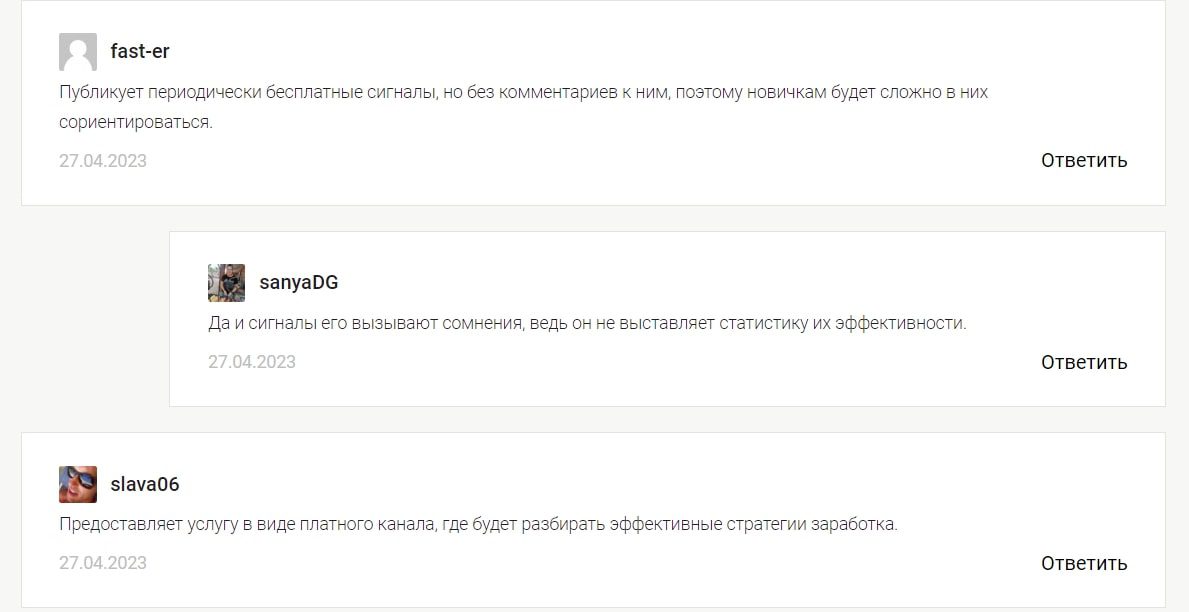
Task: Select the sanyaDG username
Action: 299,283
